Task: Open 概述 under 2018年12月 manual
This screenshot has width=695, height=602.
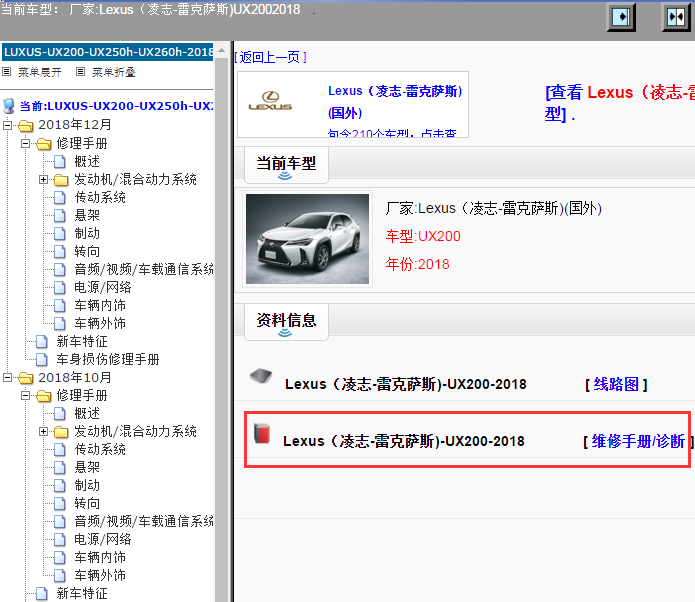Action: (x=87, y=161)
